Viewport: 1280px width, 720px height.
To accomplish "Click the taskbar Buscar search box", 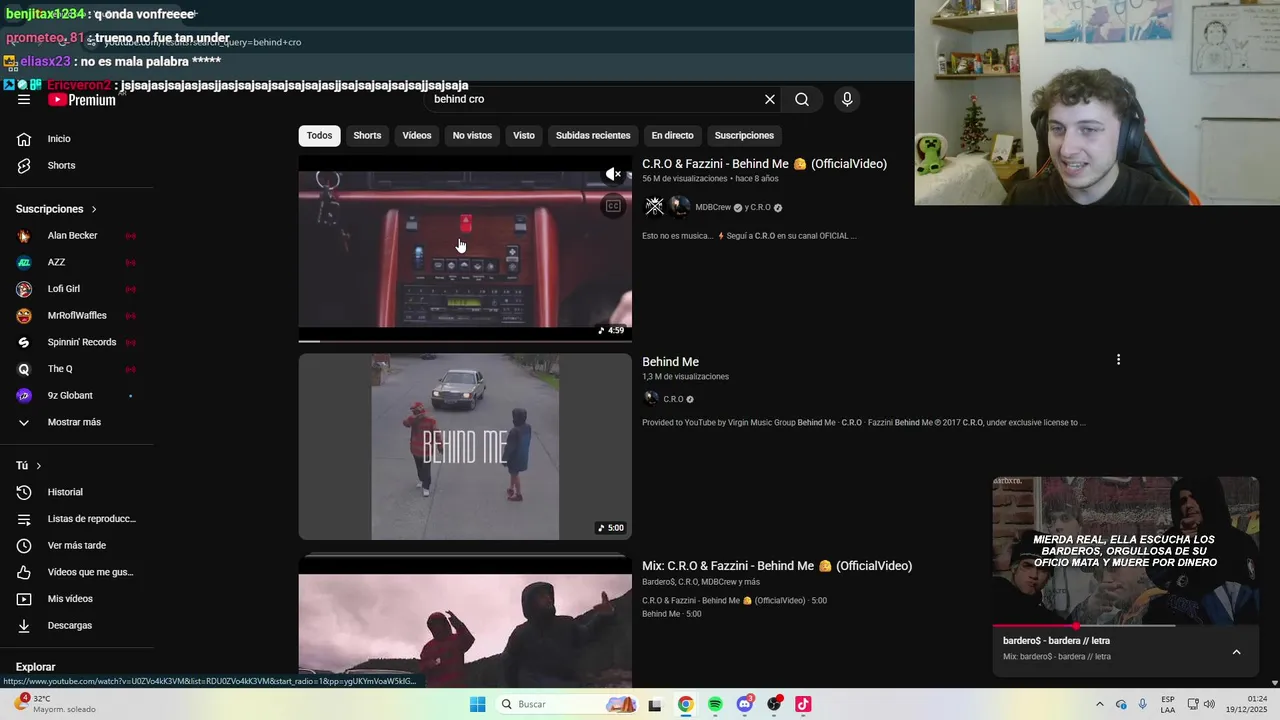I will tap(567, 704).
